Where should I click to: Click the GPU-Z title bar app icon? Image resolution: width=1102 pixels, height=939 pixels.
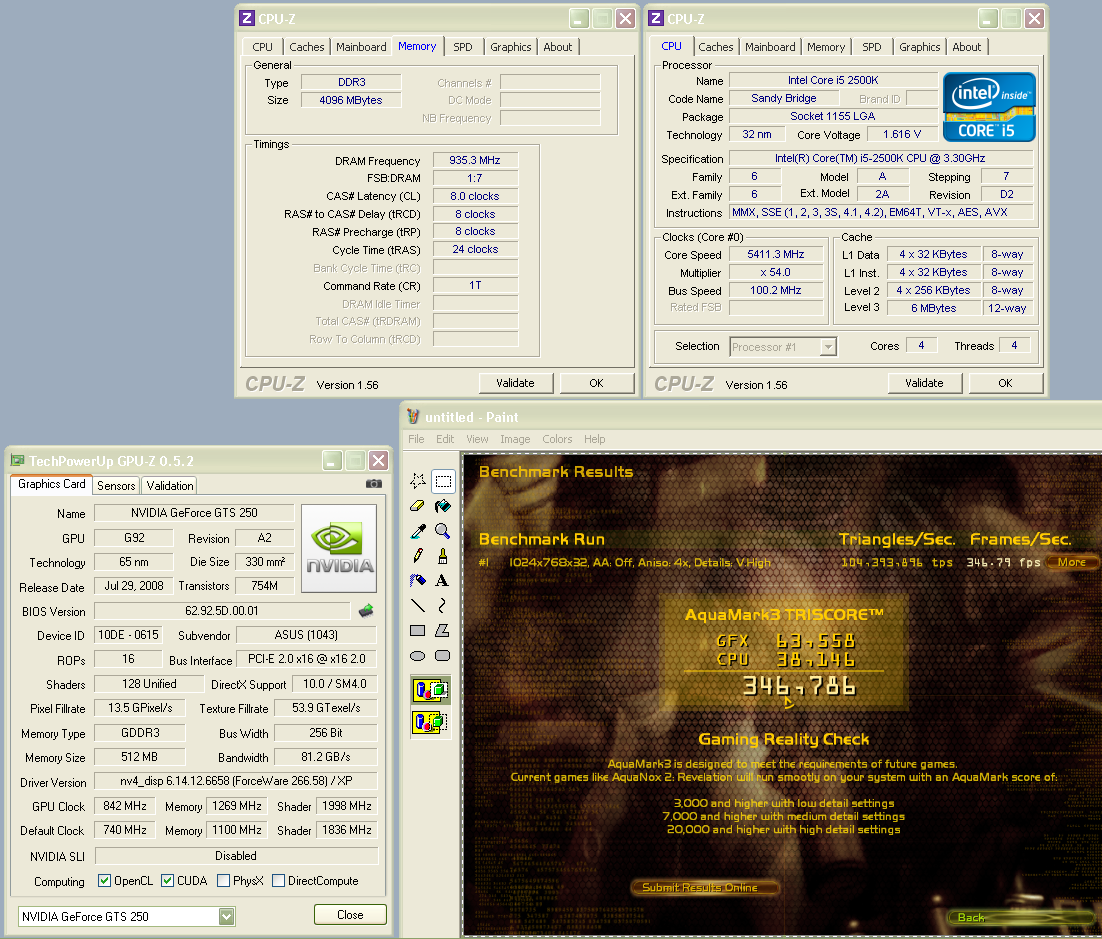point(18,461)
